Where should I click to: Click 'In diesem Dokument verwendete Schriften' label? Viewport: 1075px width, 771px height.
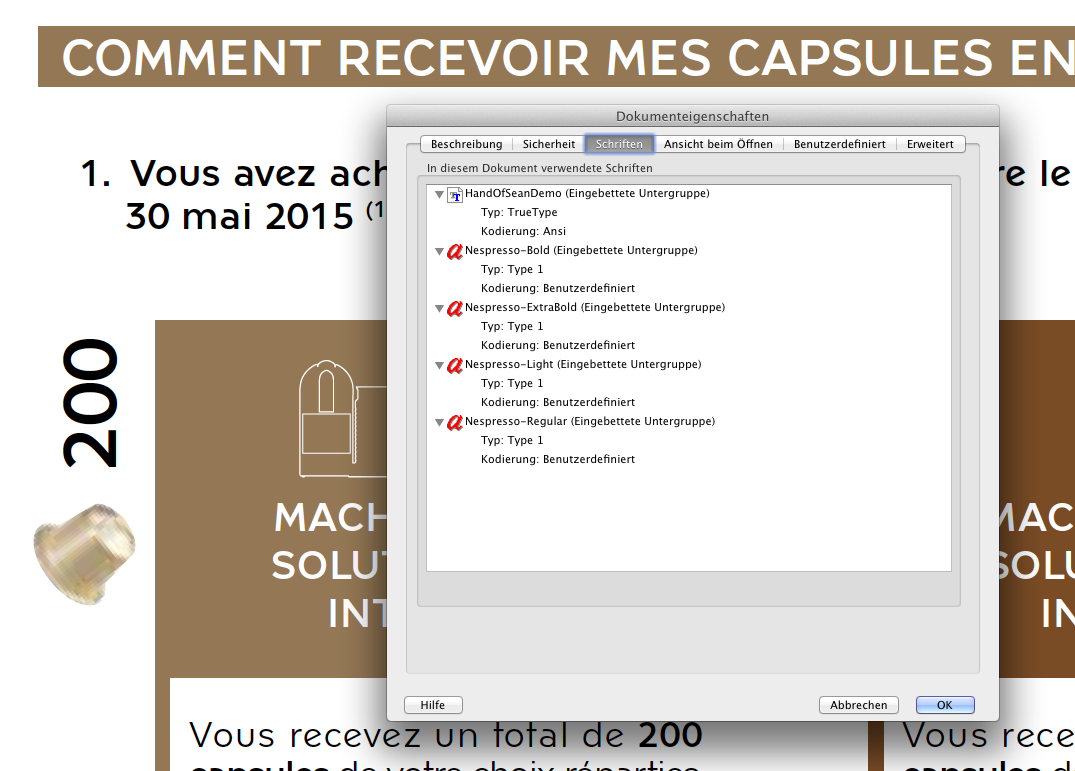tap(540, 168)
